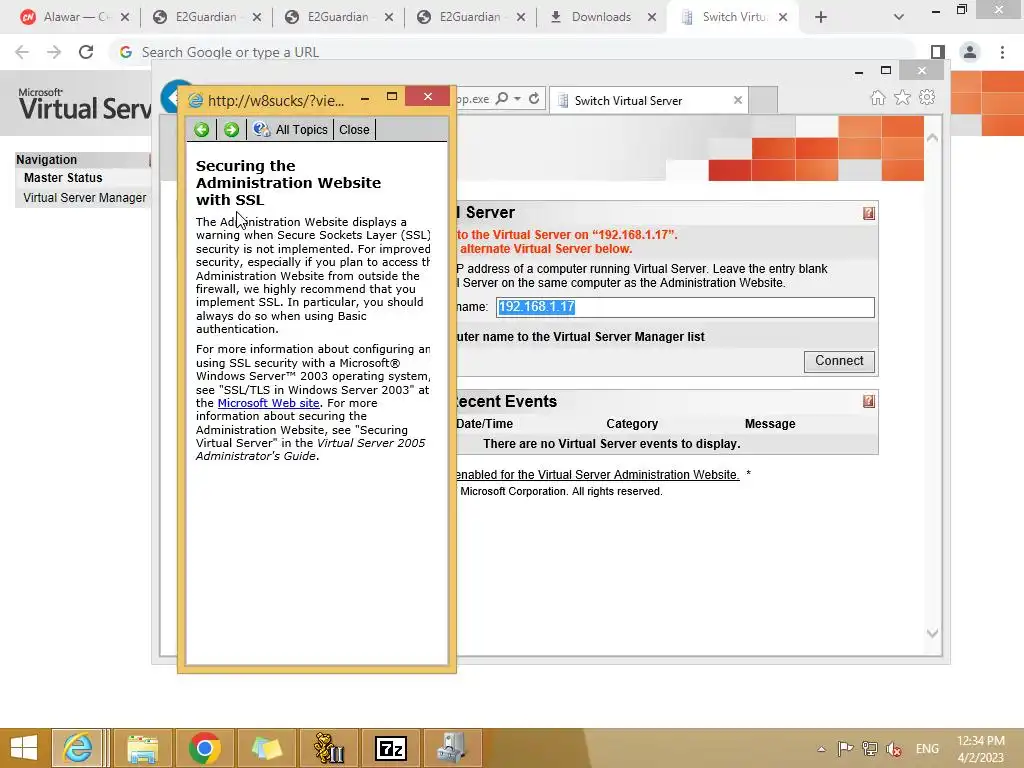Viewport: 1024px width, 768px height.
Task: Click Internet Explorer home icon
Action: (x=878, y=98)
